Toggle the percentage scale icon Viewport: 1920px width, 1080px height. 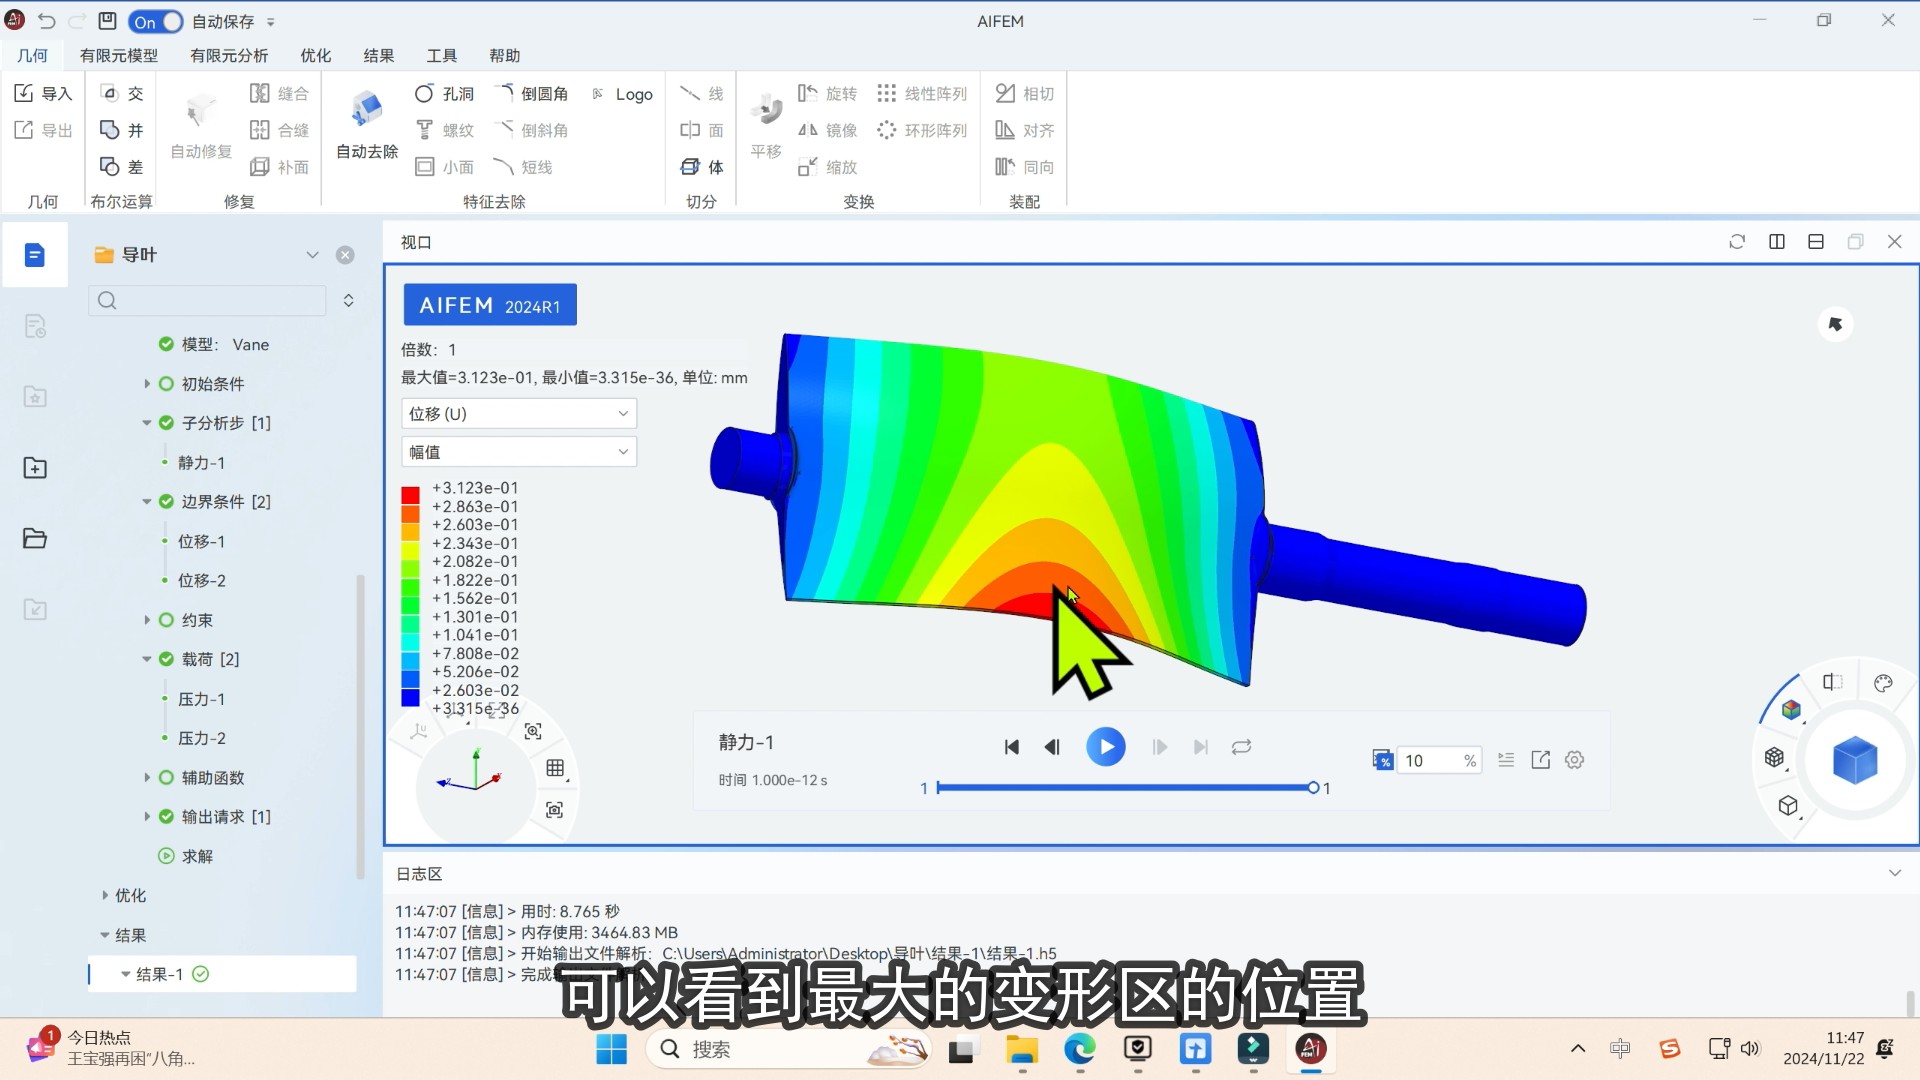(1382, 760)
